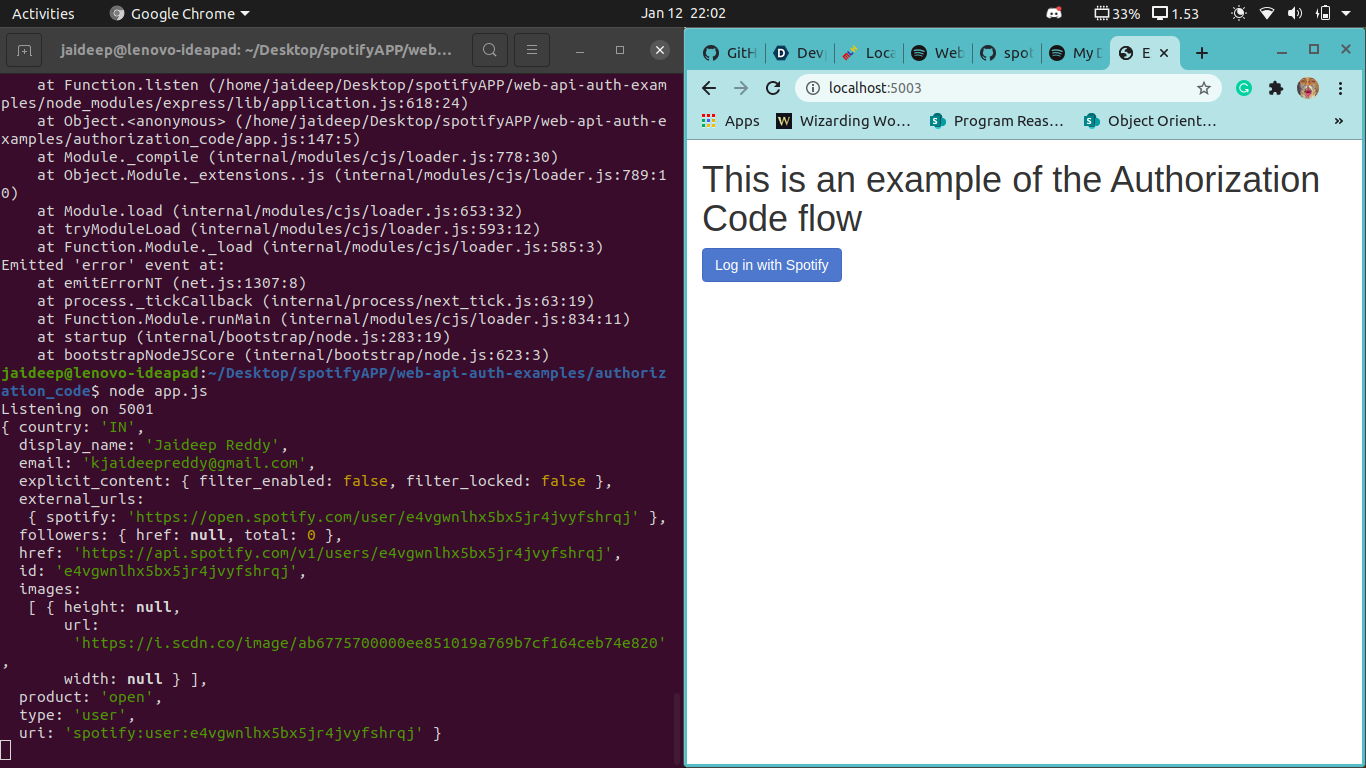Open the 'Program Reas…' bookmark
Image resolution: width=1366 pixels, height=768 pixels.
(x=997, y=121)
